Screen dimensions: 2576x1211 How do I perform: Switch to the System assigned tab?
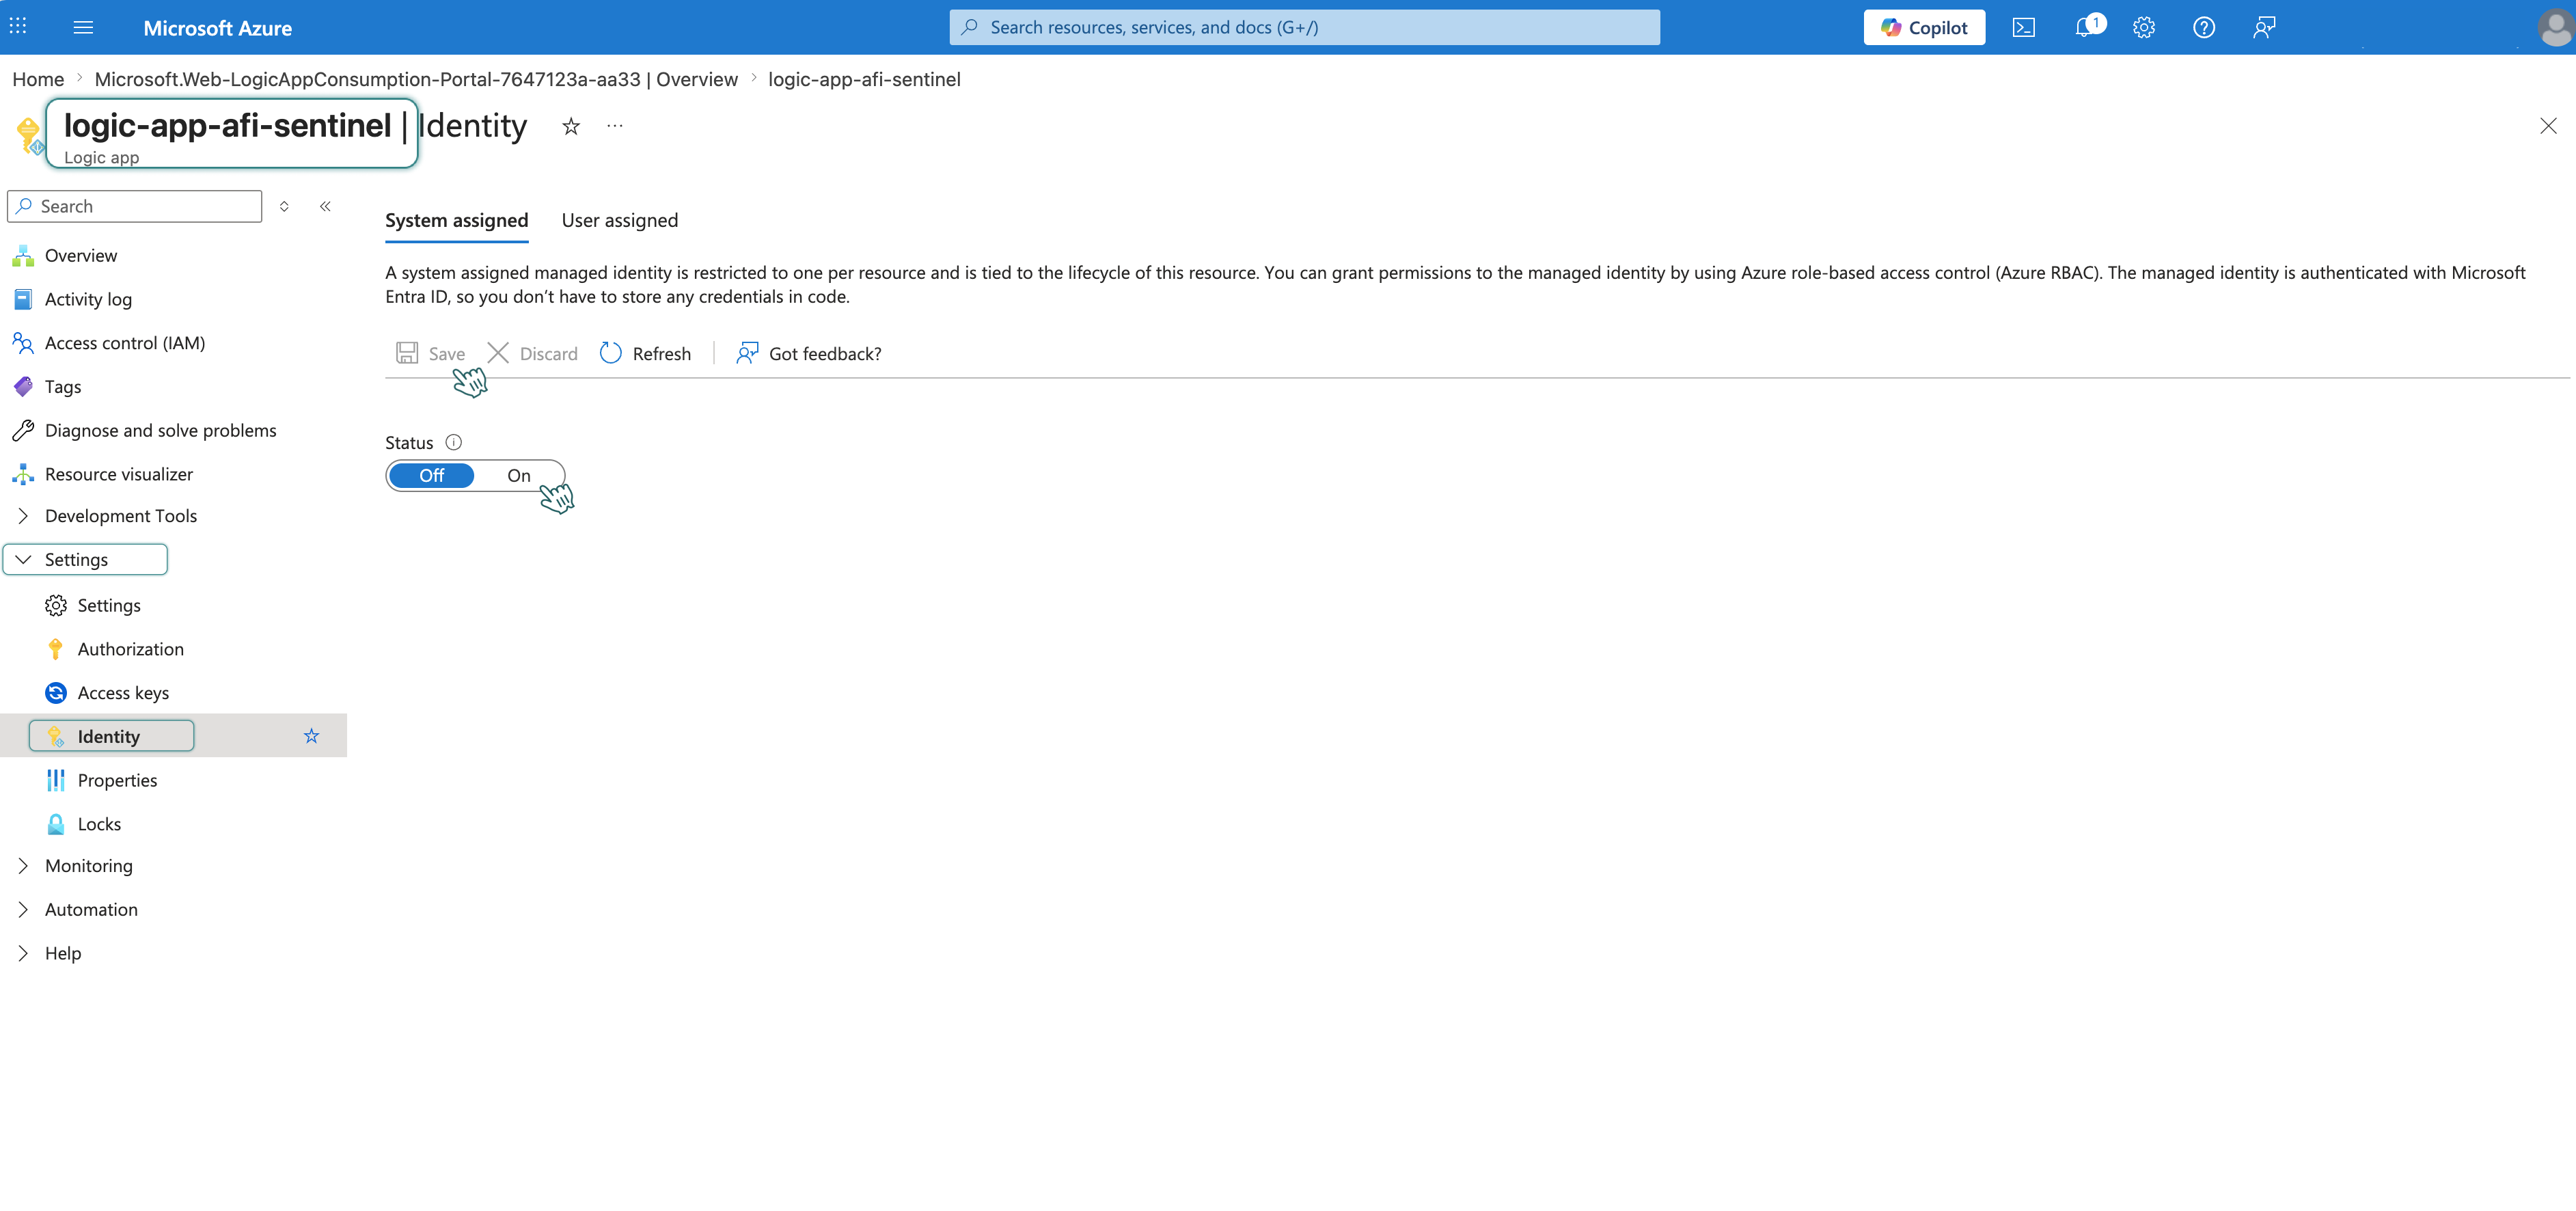point(456,220)
